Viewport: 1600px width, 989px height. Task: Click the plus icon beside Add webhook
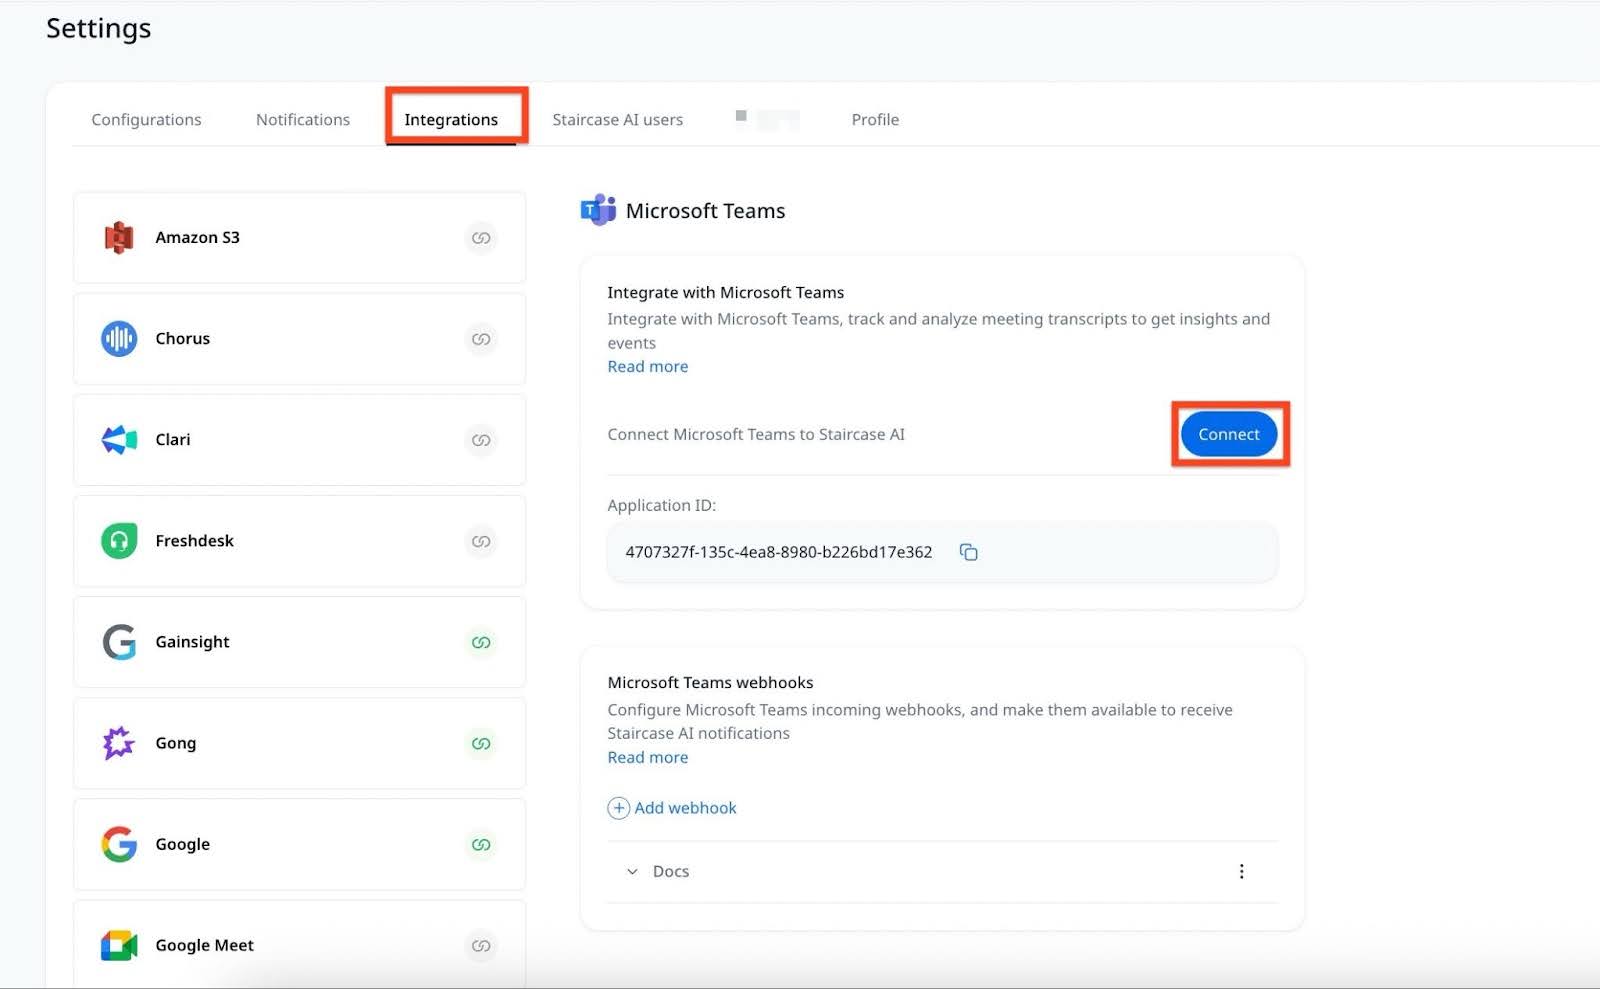(619, 807)
